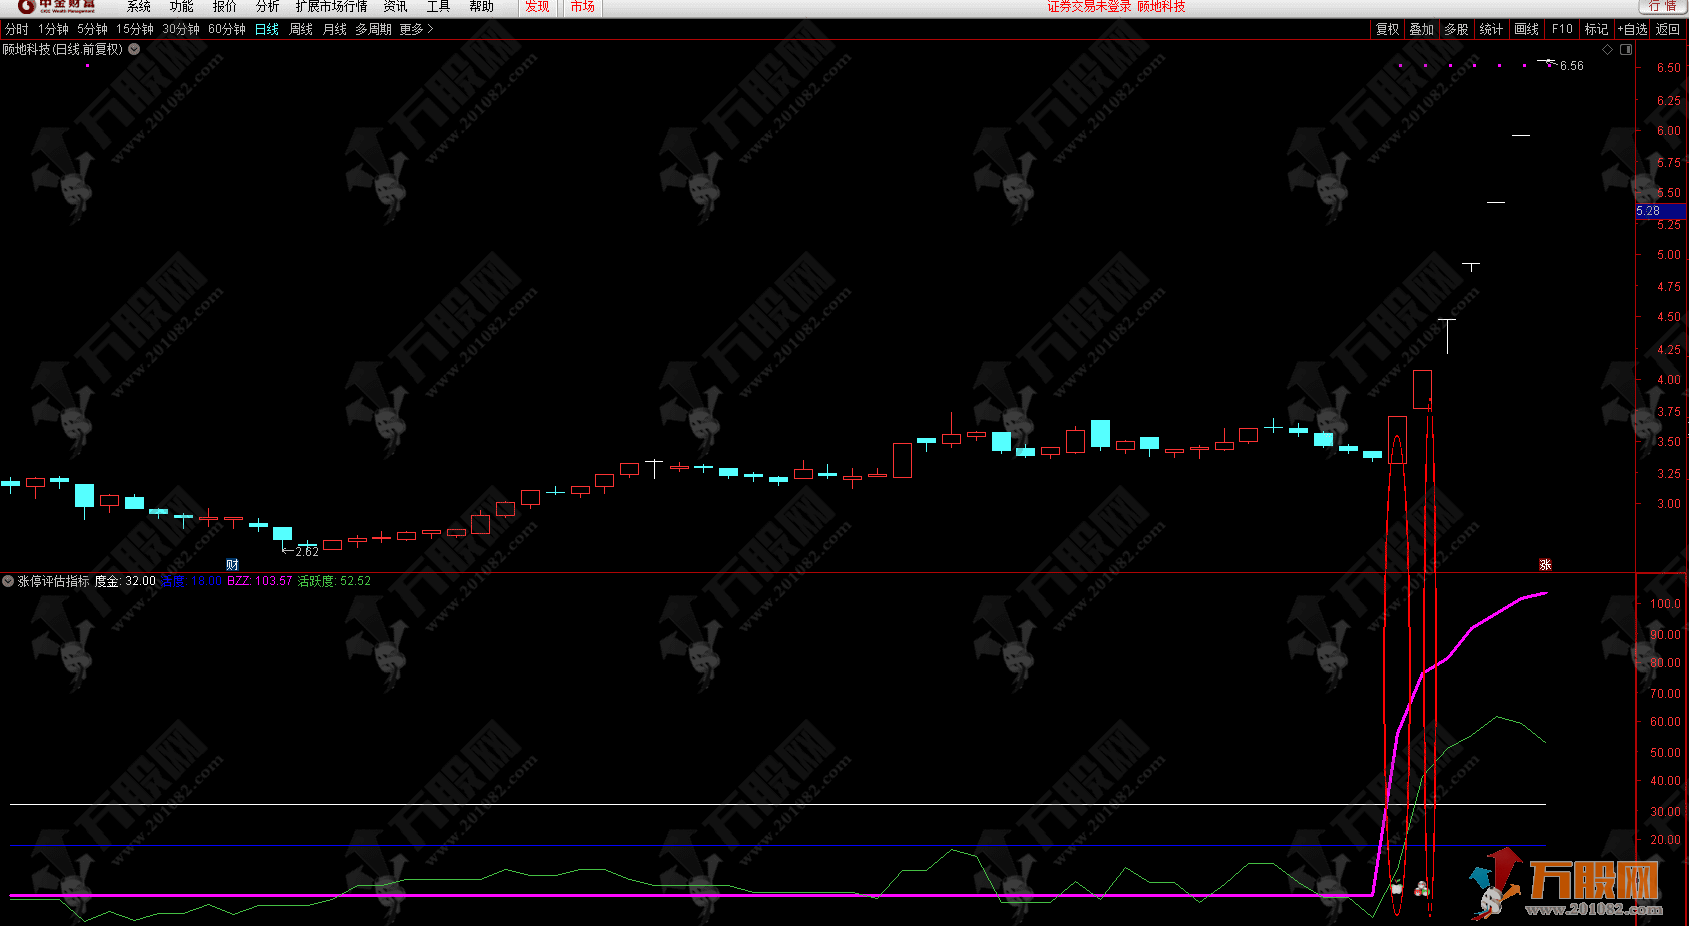Image resolution: width=1689 pixels, height=926 pixels.
Task: Click the red 顾地科技 name in title bar
Action: pos(1161,7)
